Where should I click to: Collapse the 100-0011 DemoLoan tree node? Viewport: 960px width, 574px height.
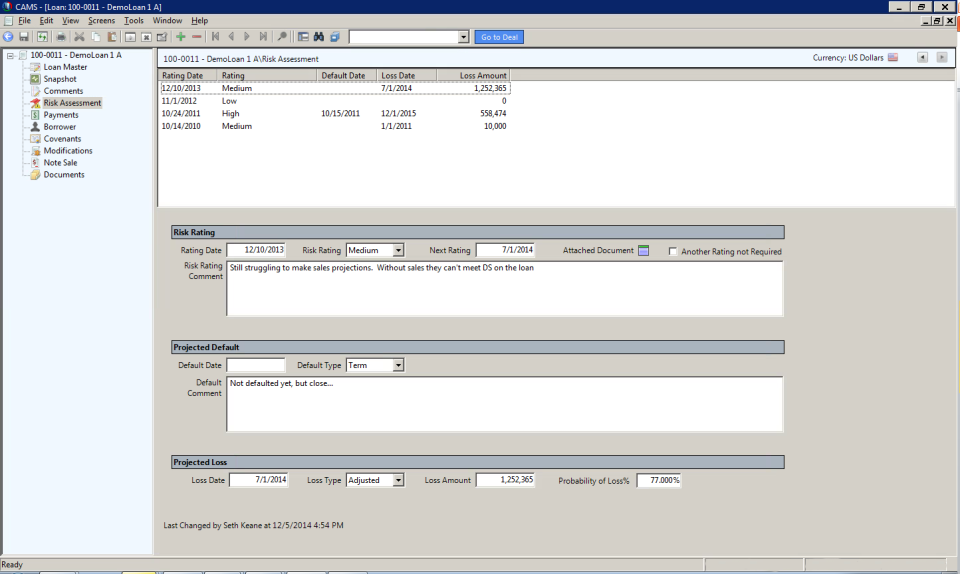[10, 55]
